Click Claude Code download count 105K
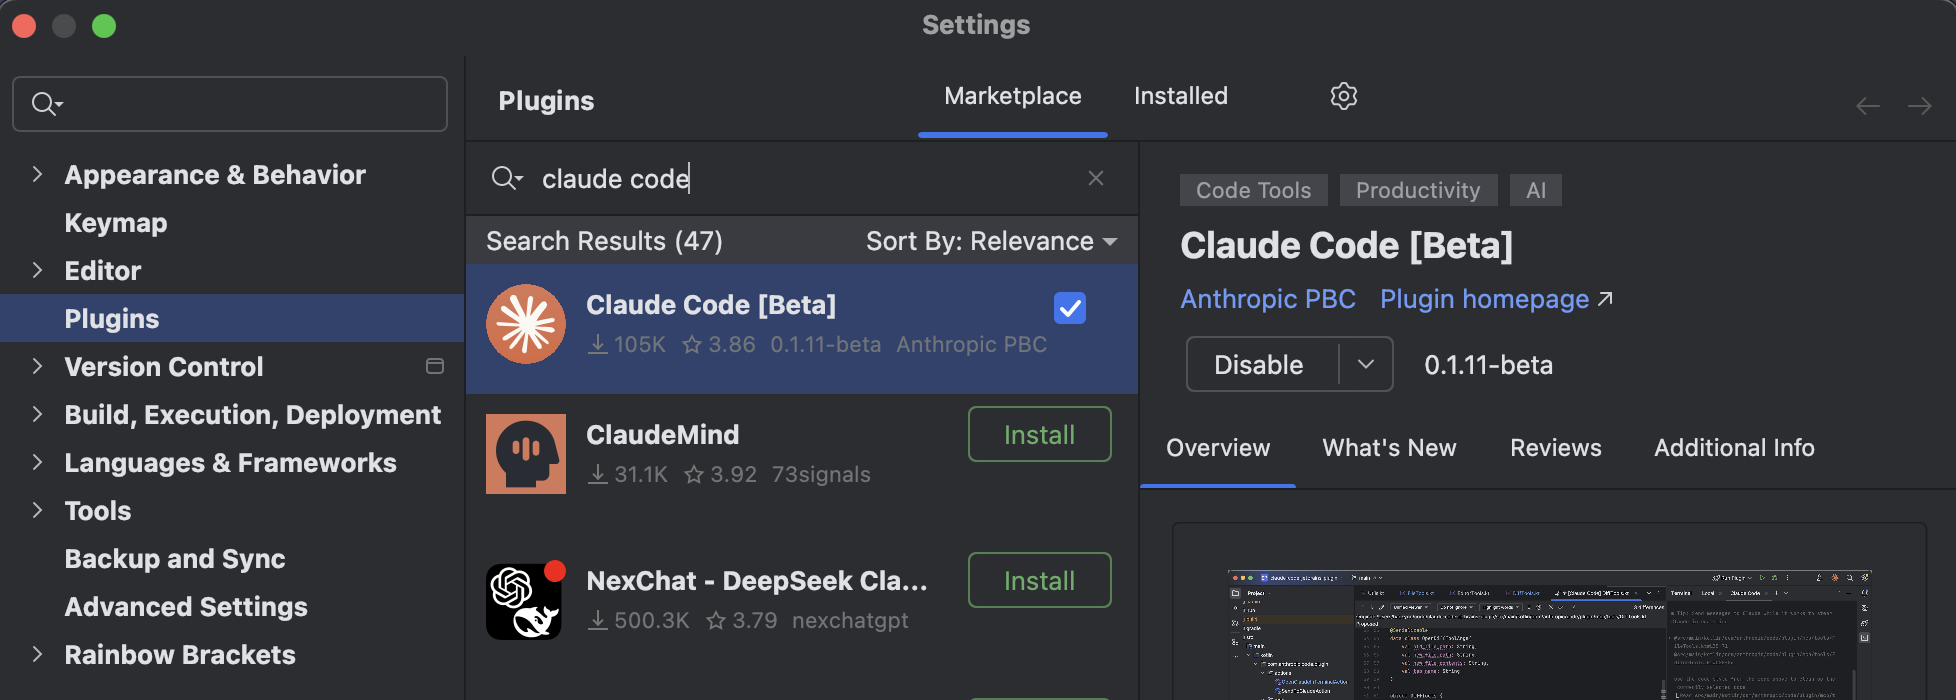The height and width of the screenshot is (700, 1956). (x=627, y=344)
